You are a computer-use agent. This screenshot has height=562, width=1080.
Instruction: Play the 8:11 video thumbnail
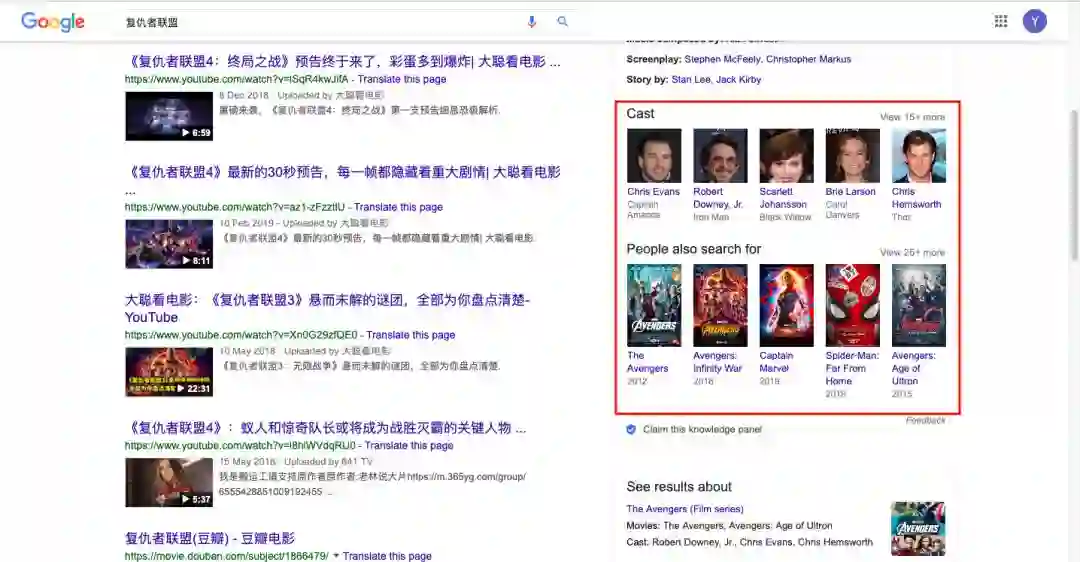tap(169, 244)
